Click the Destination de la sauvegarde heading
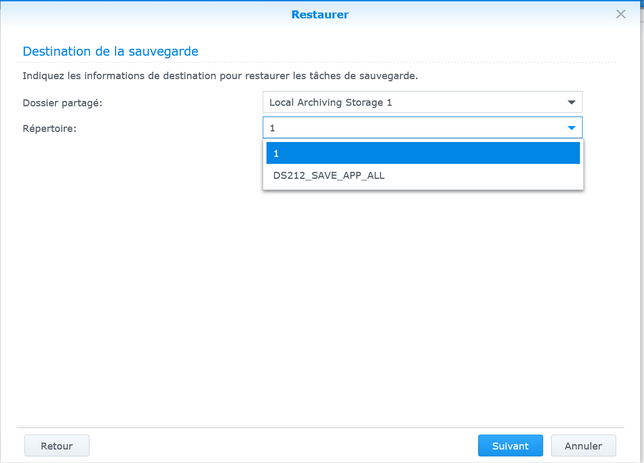644x463 pixels. tap(110, 51)
